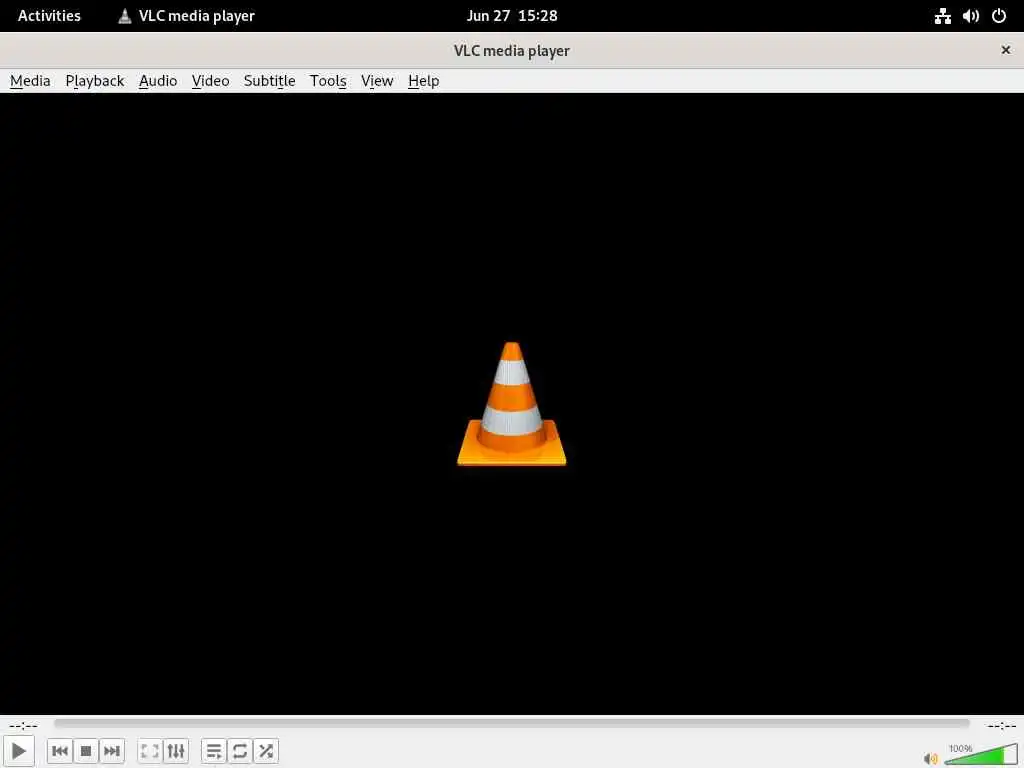
Task: Open the Tools menu
Action: click(328, 81)
